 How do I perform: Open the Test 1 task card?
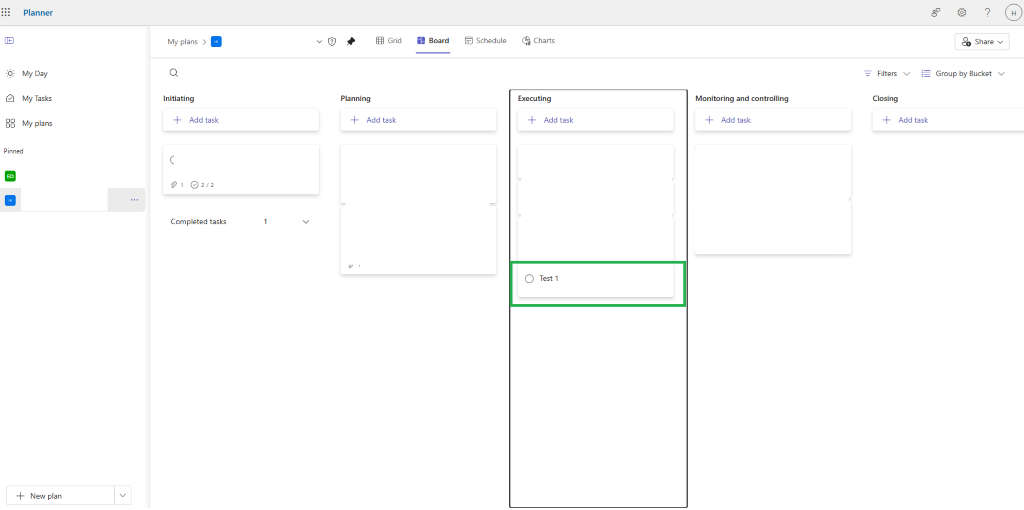click(x=596, y=280)
